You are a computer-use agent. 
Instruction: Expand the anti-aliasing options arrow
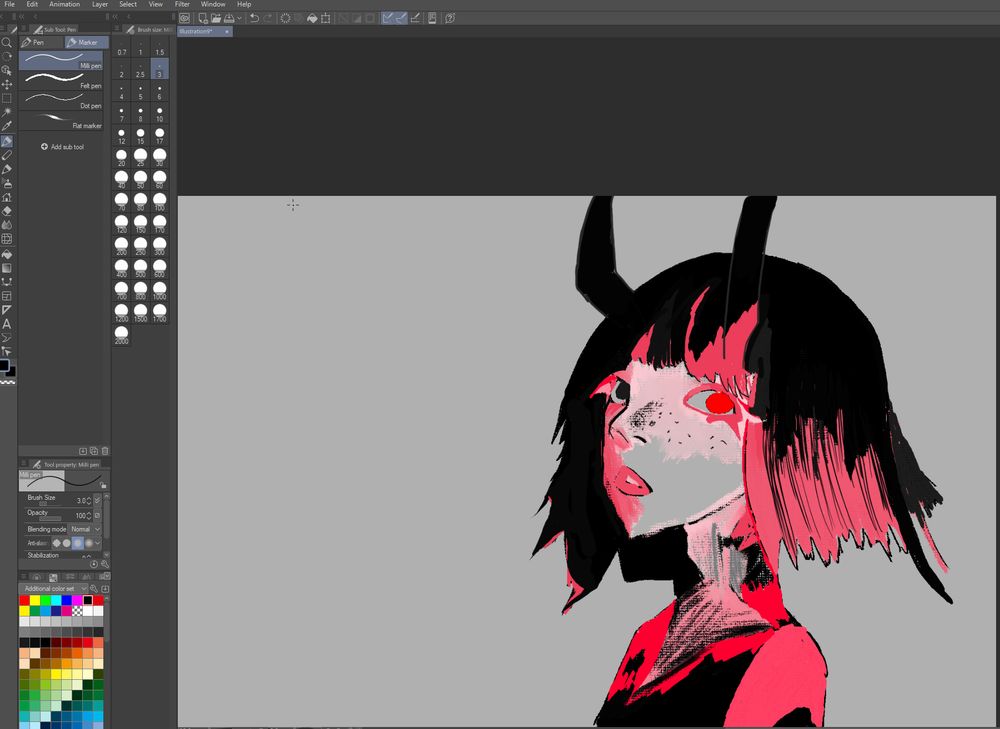(x=98, y=543)
